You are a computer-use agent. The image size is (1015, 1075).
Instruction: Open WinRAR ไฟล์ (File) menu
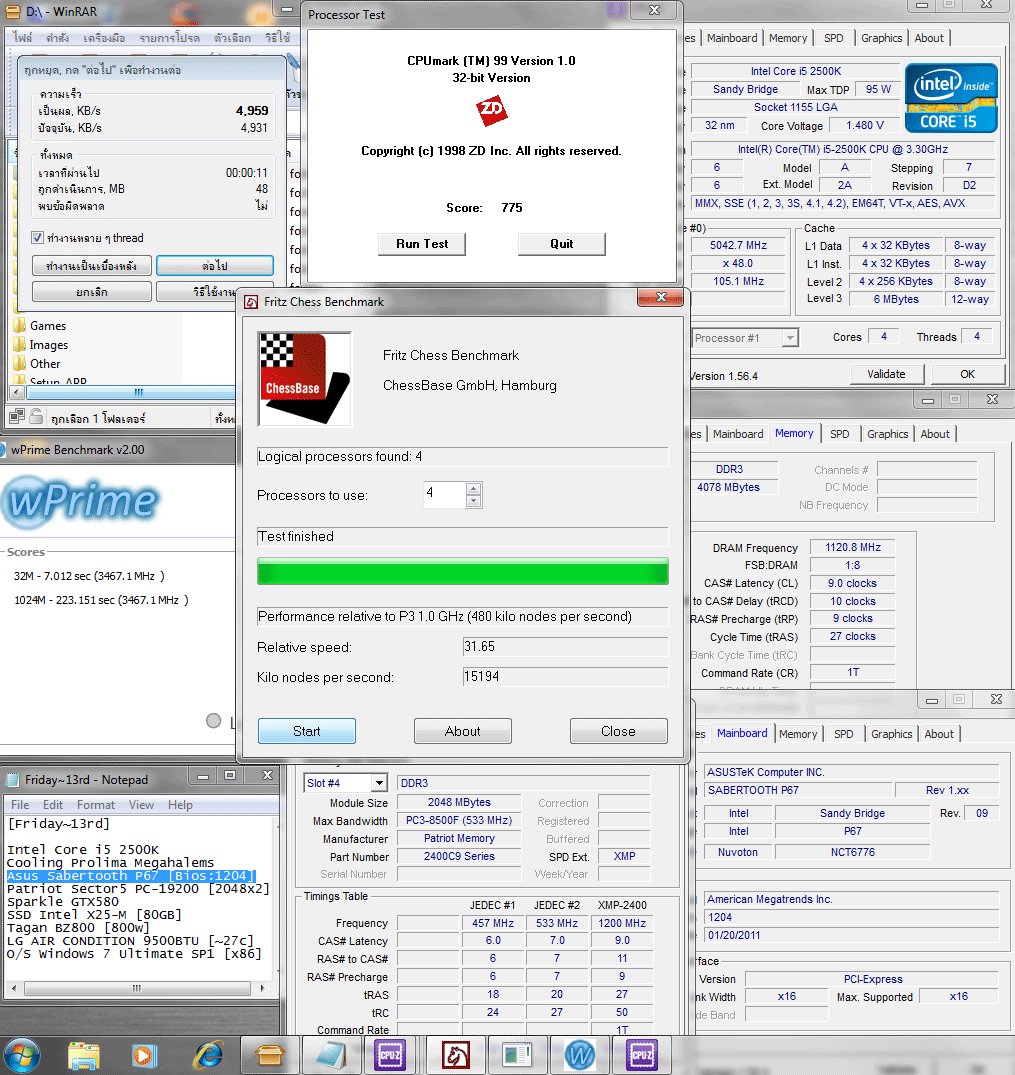coord(23,38)
